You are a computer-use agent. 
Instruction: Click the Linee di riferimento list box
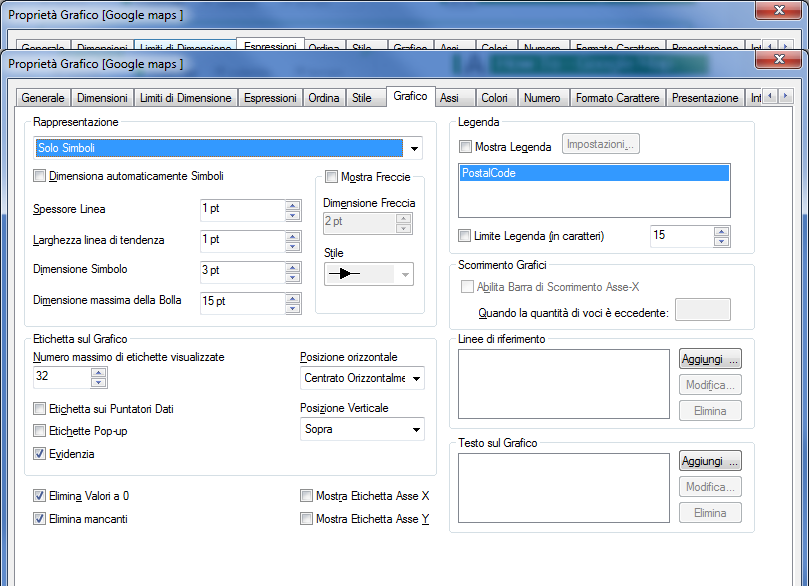[x=563, y=384]
